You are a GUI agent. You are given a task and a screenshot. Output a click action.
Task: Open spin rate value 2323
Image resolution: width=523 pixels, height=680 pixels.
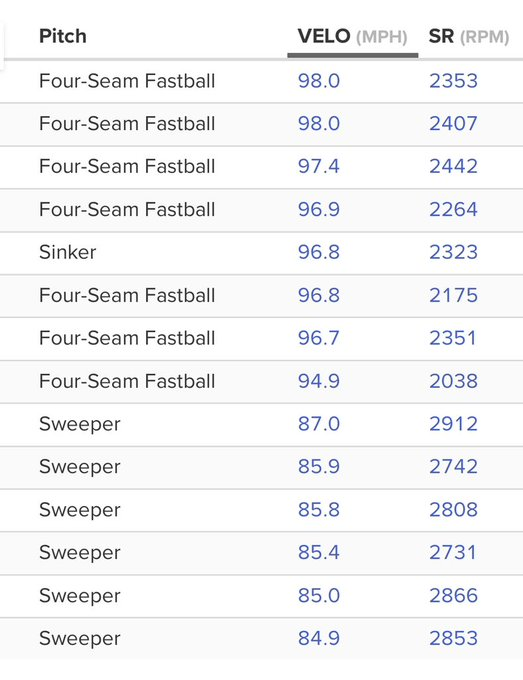[453, 252]
